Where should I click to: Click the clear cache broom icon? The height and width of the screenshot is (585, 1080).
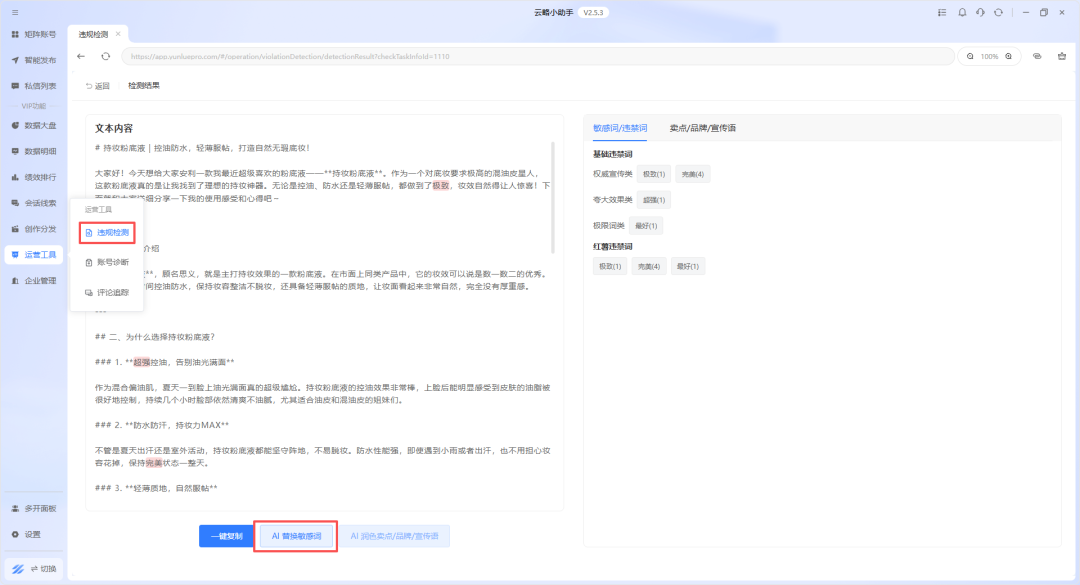pos(1060,57)
